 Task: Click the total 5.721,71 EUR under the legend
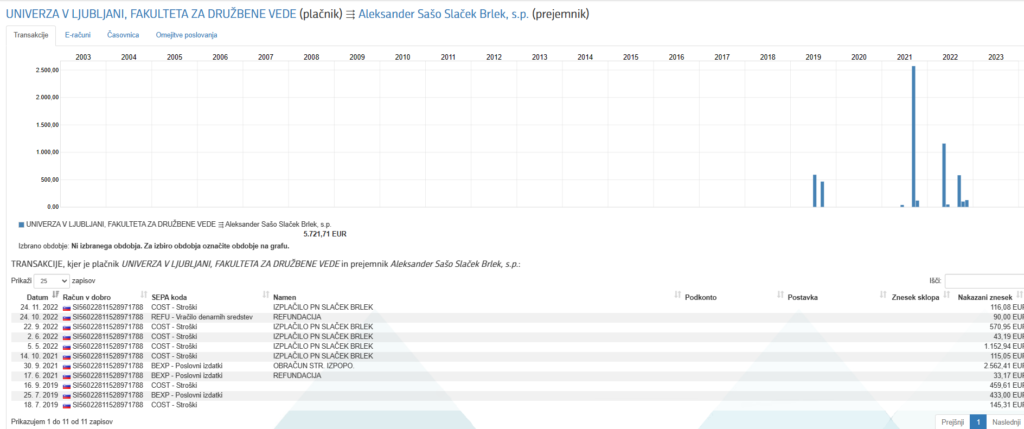click(x=325, y=233)
